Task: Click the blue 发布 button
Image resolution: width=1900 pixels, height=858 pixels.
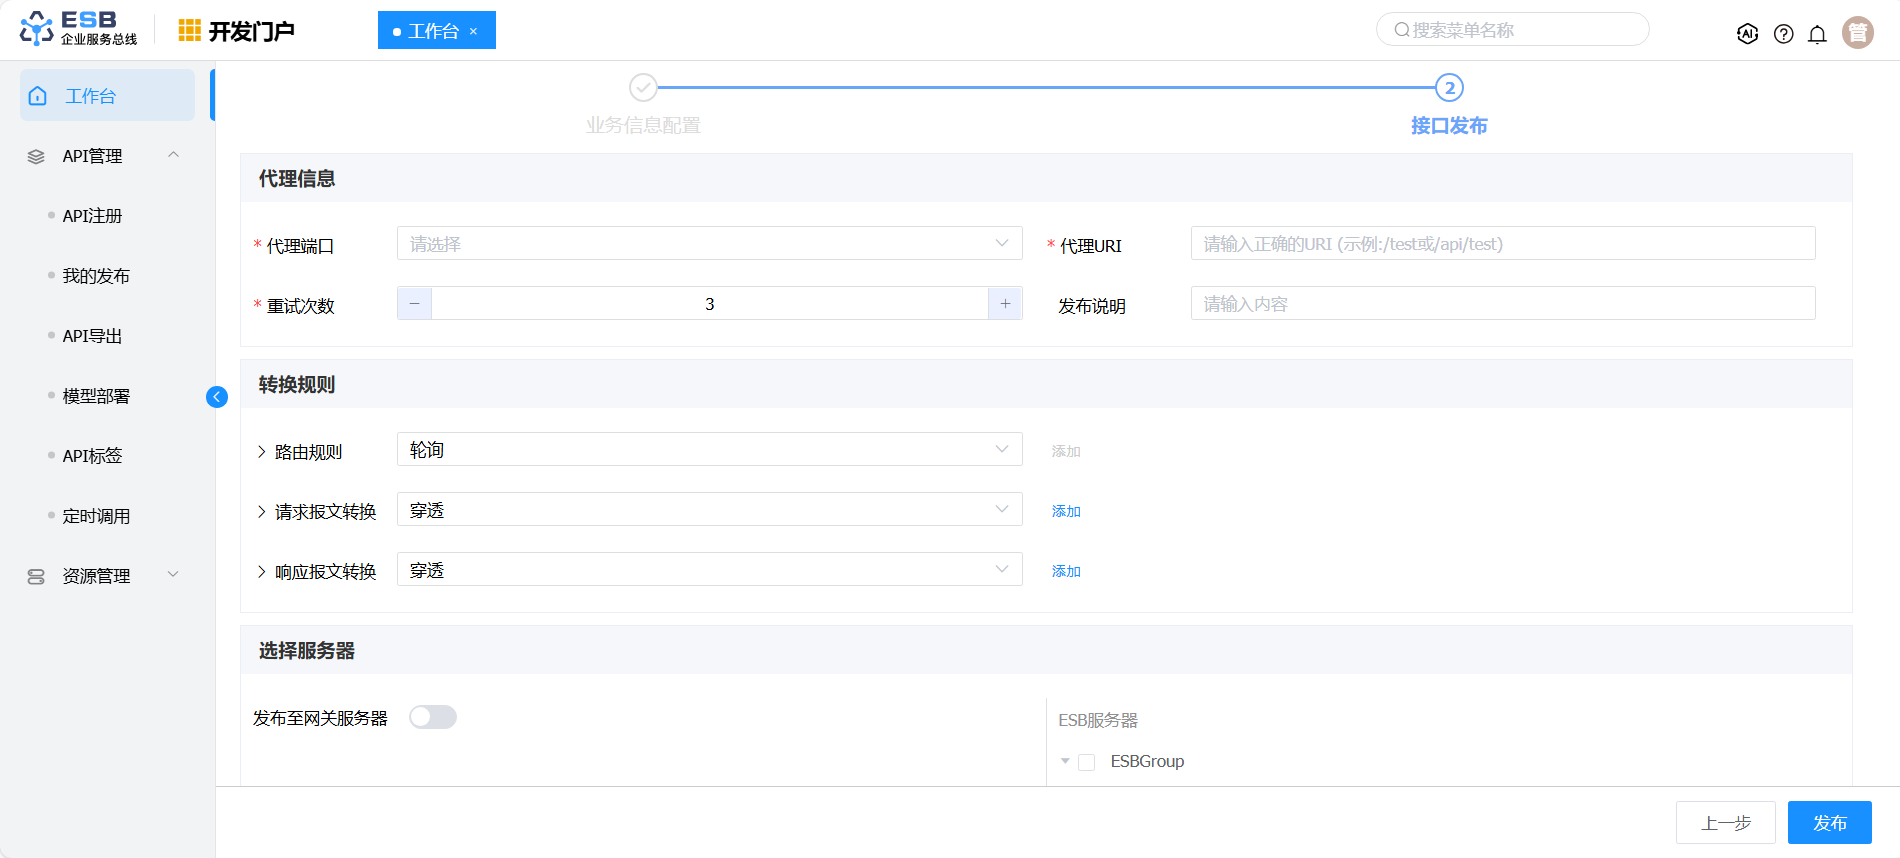Action: pyautogui.click(x=1829, y=823)
